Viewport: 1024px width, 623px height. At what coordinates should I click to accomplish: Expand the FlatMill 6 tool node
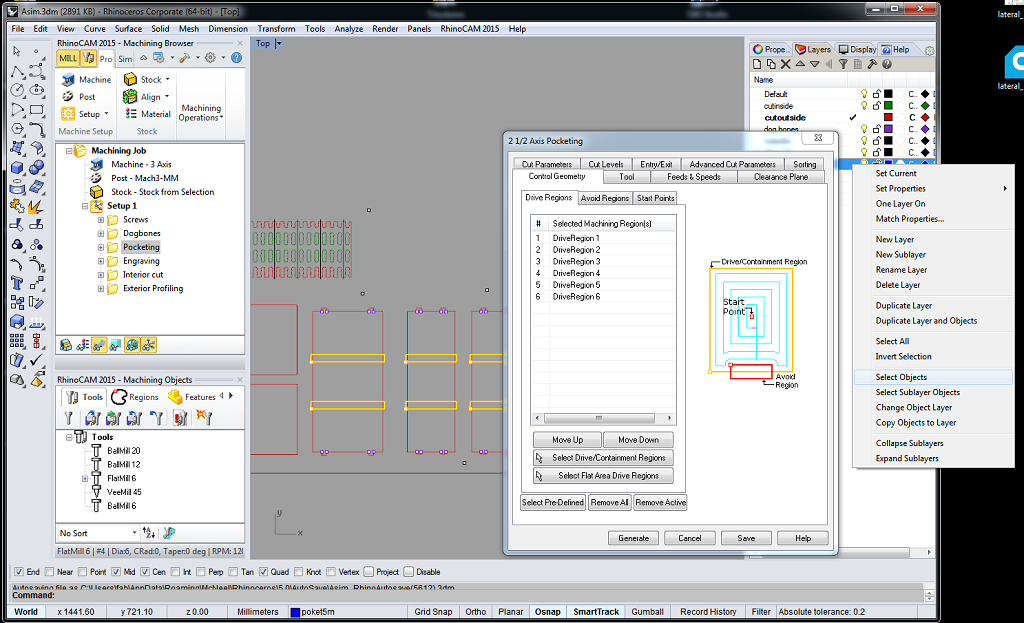click(85, 479)
